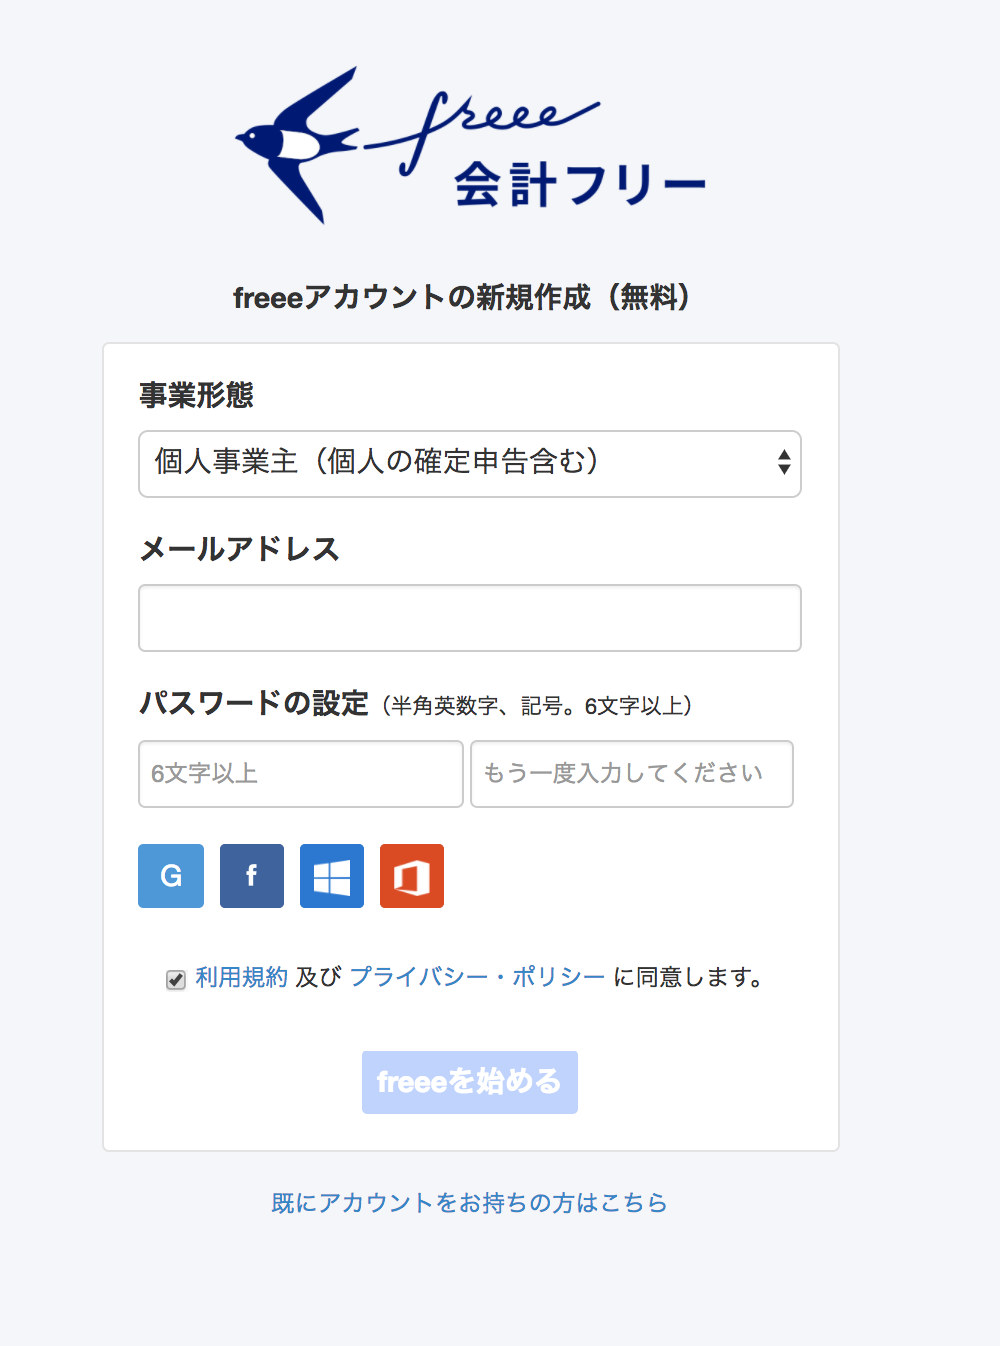This screenshot has height=1346, width=1000.
Task: Click the 会計フリー logo text
Action: coord(580,185)
